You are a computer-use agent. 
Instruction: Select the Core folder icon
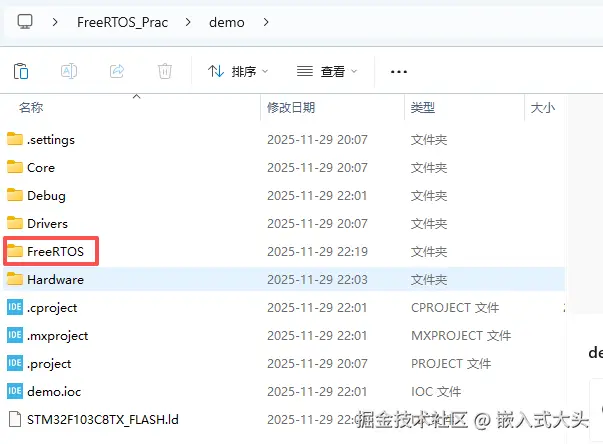[x=15, y=167]
